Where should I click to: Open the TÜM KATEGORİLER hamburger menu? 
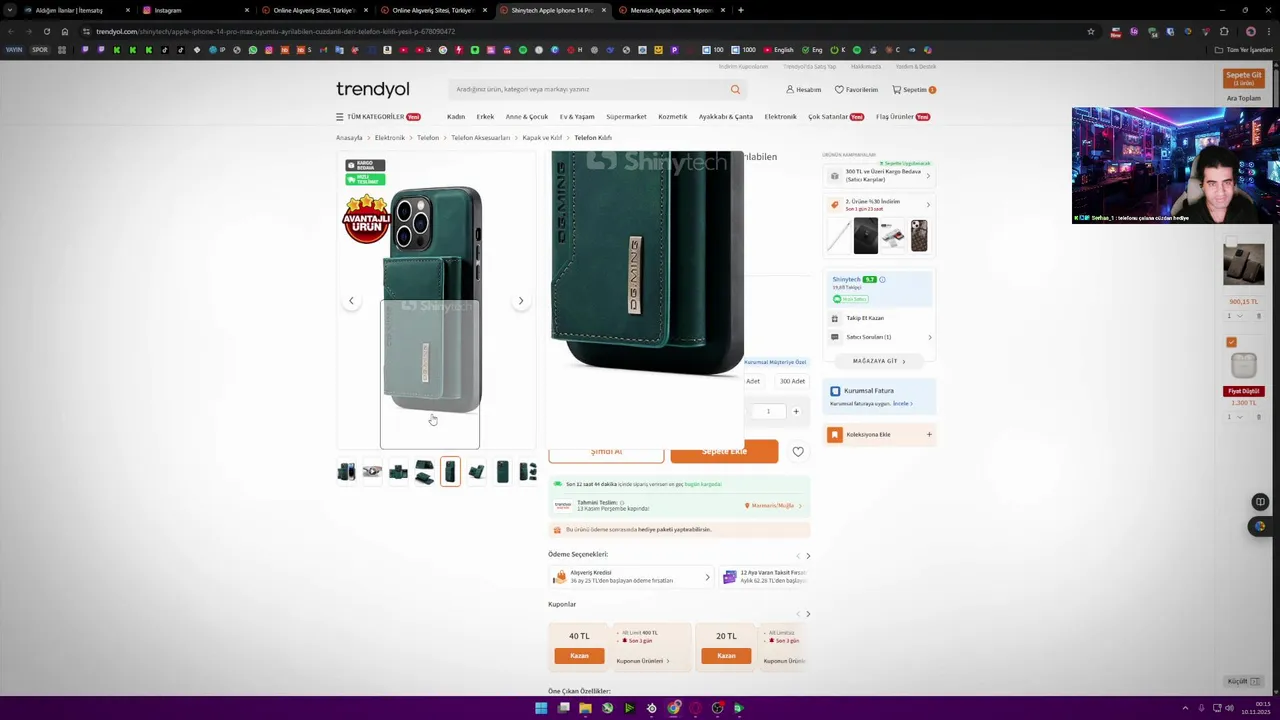coord(377,117)
